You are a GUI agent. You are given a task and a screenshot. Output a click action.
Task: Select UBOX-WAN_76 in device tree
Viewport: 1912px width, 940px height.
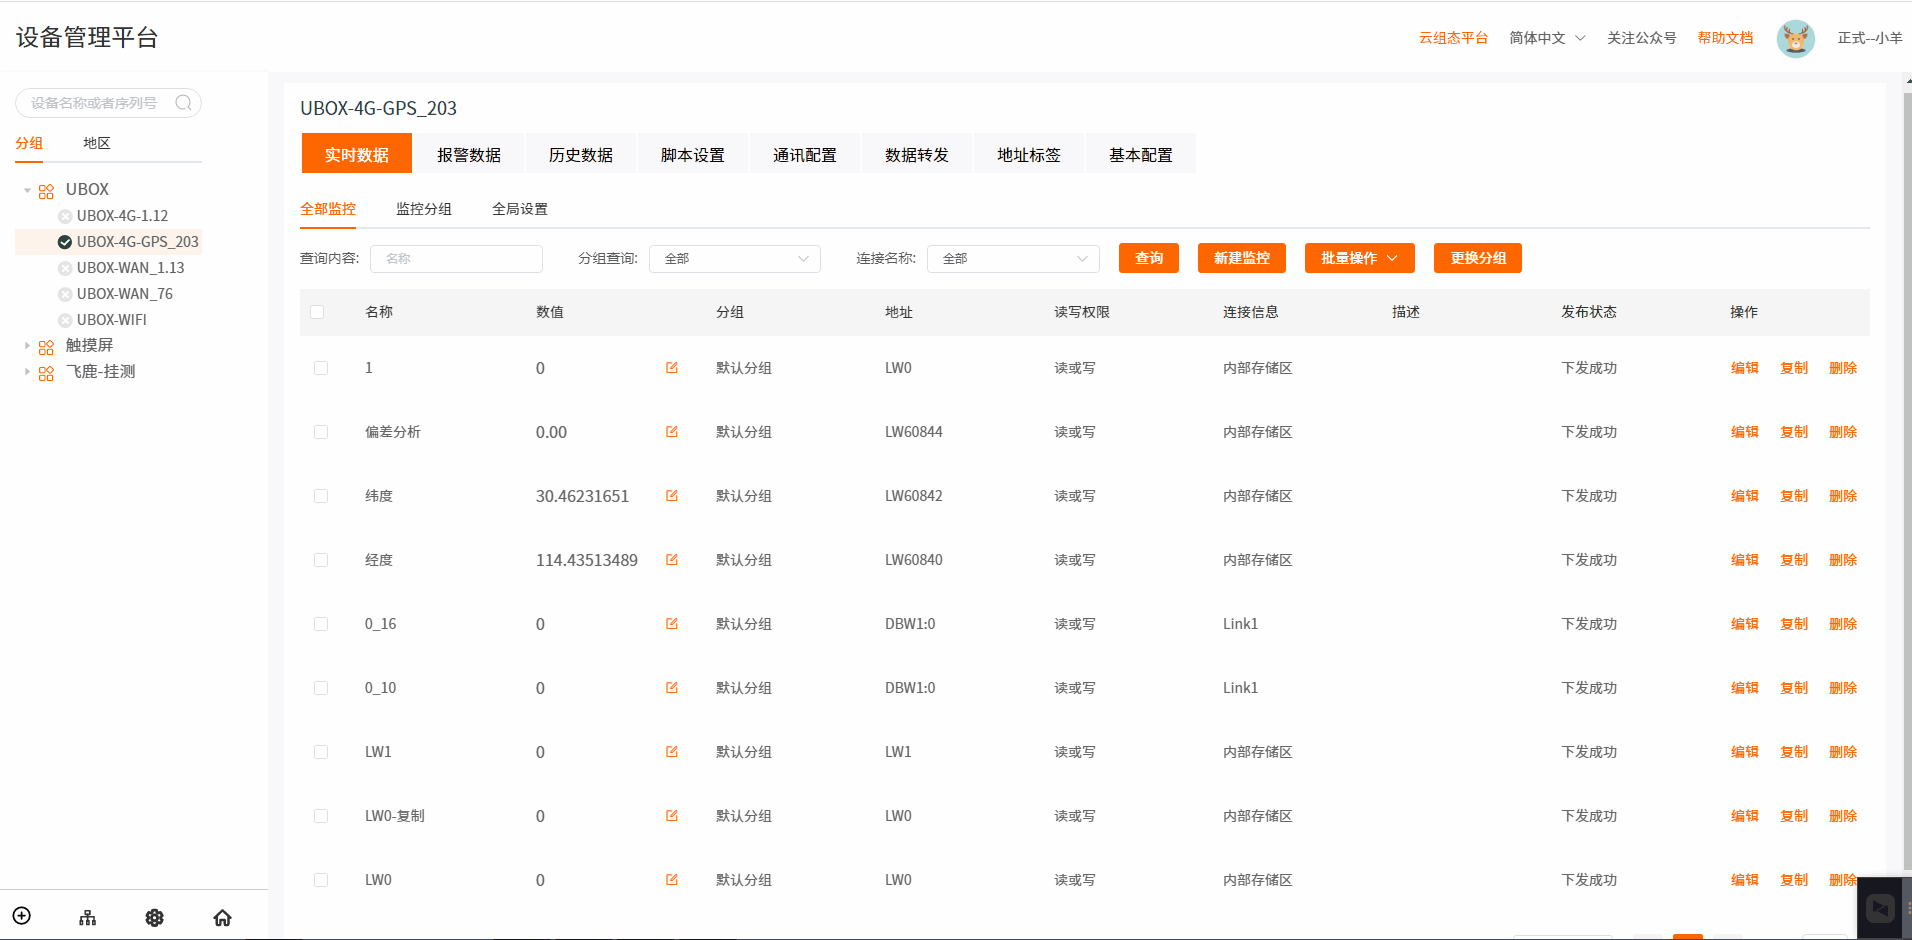[x=124, y=294]
